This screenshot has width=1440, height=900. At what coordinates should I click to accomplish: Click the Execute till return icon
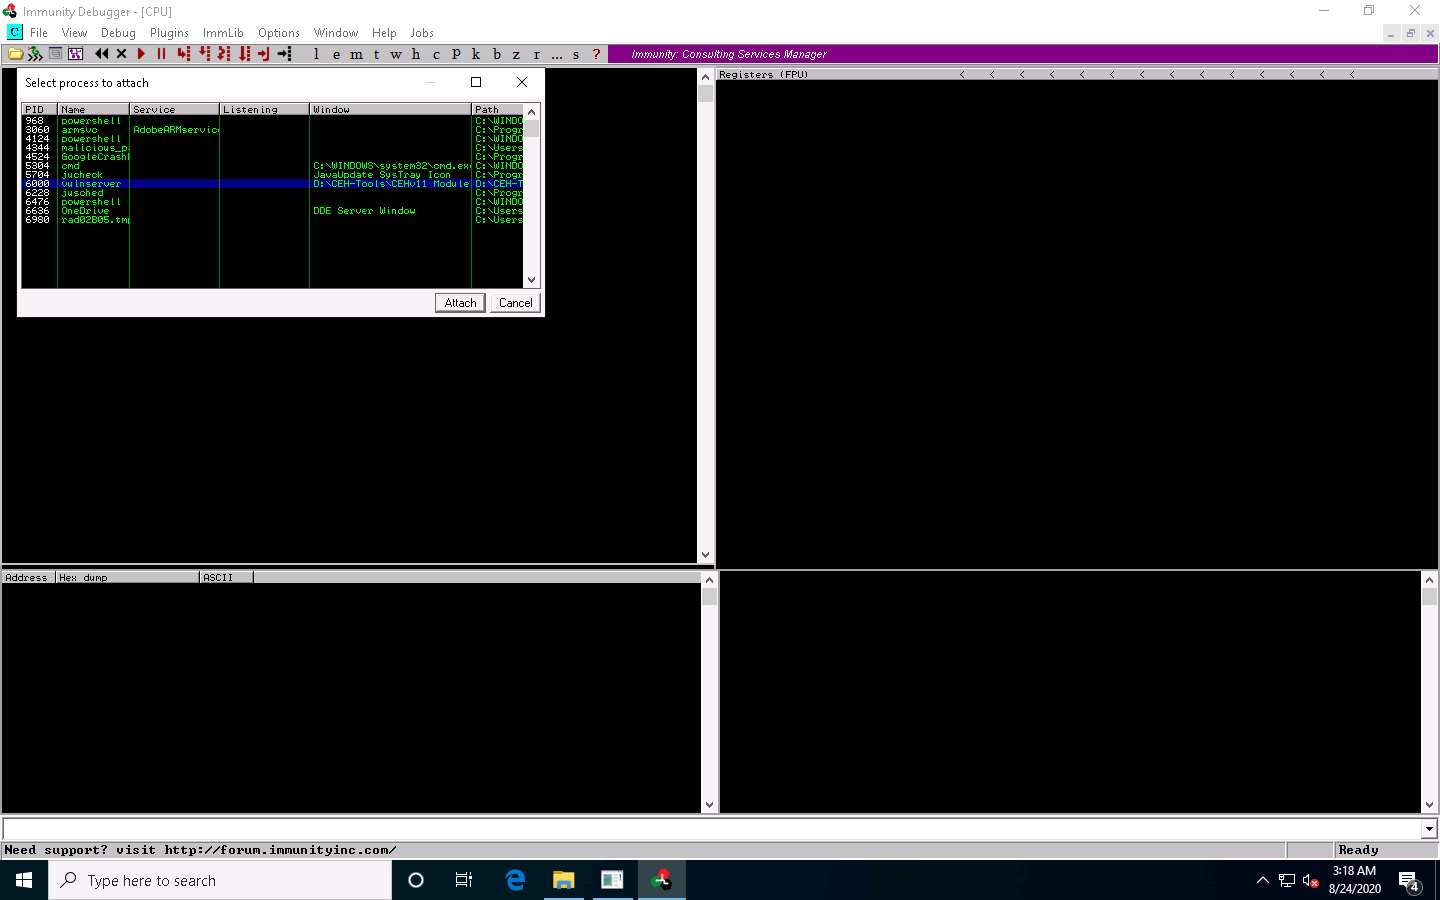pyautogui.click(x=264, y=54)
